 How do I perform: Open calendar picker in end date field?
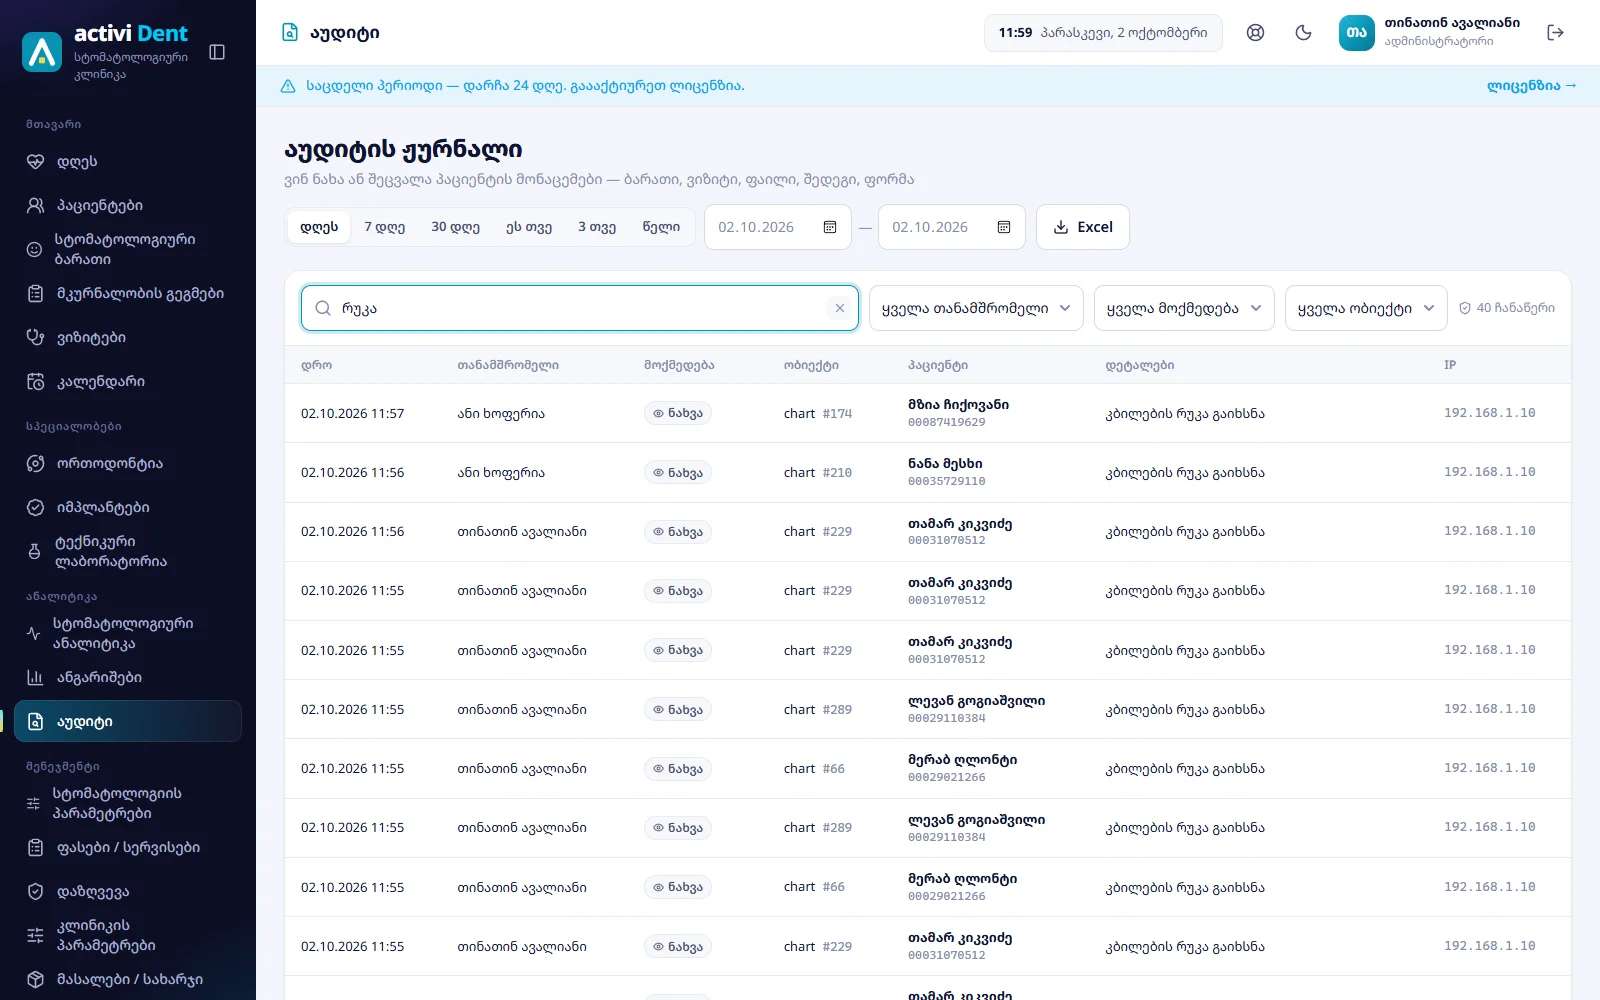point(1004,227)
